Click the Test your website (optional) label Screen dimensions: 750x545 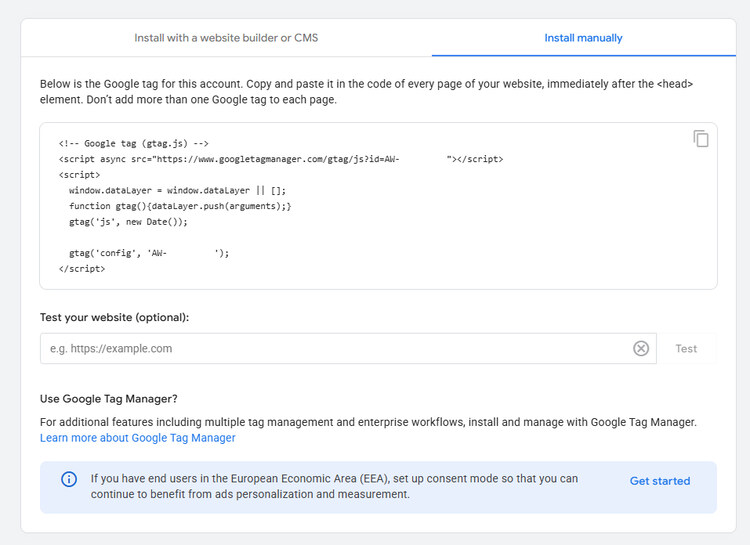coord(114,317)
